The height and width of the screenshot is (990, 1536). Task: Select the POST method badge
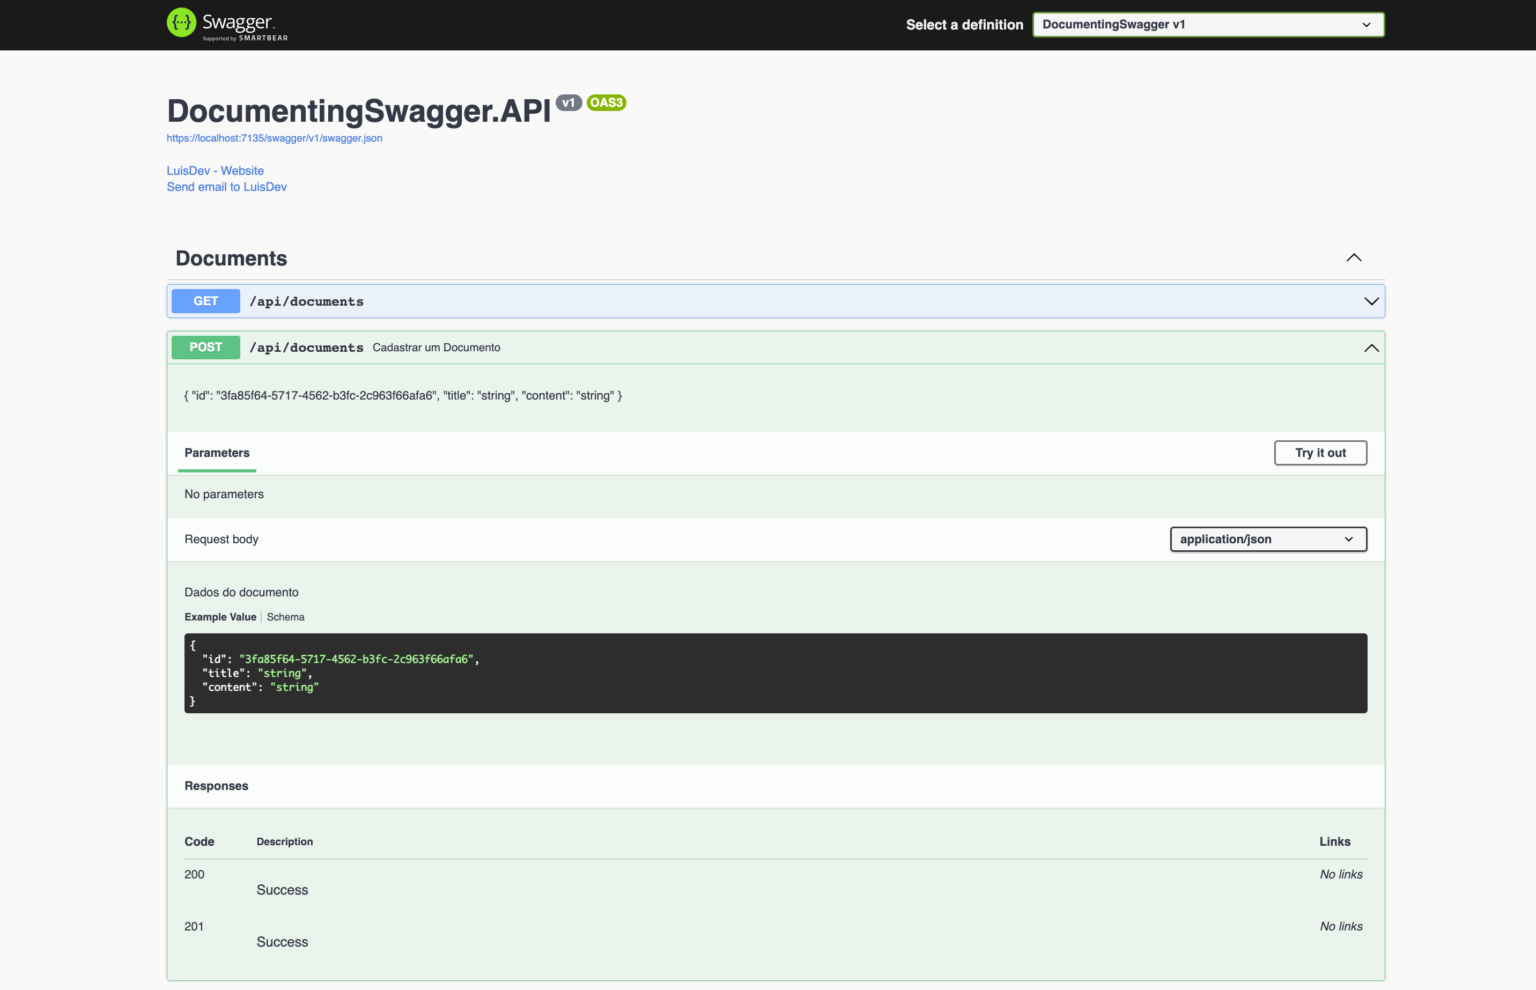point(205,347)
